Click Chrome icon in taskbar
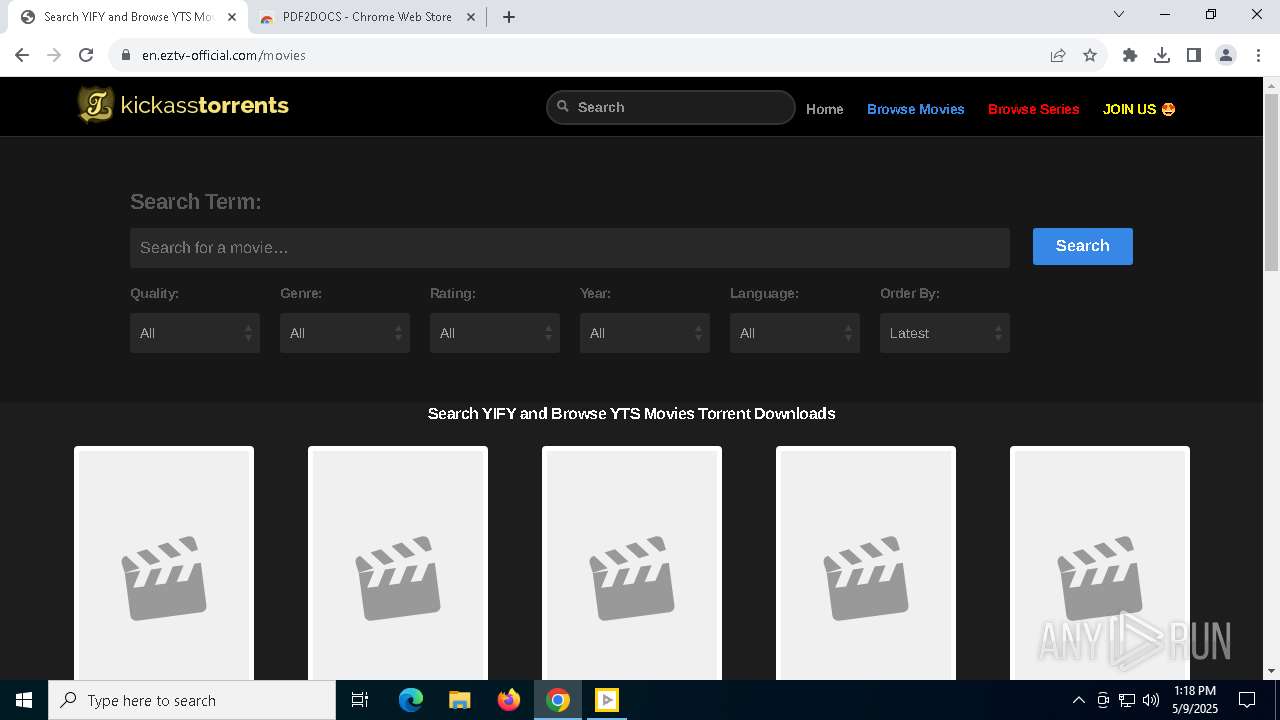 (x=558, y=700)
